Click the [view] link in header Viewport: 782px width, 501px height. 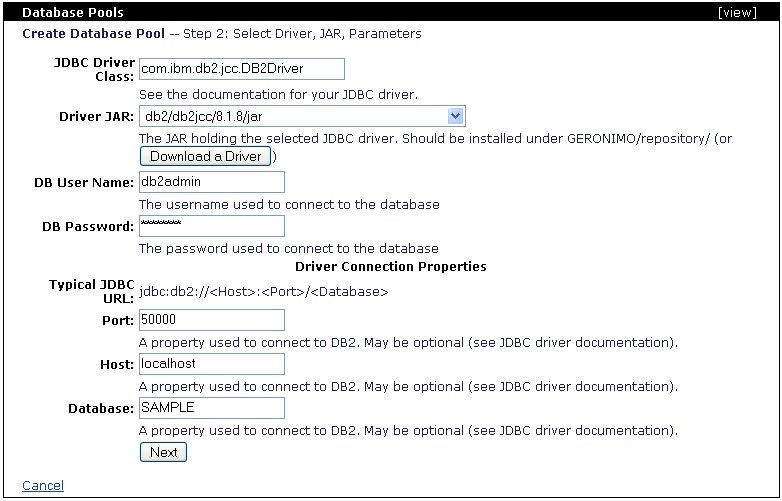[737, 12]
